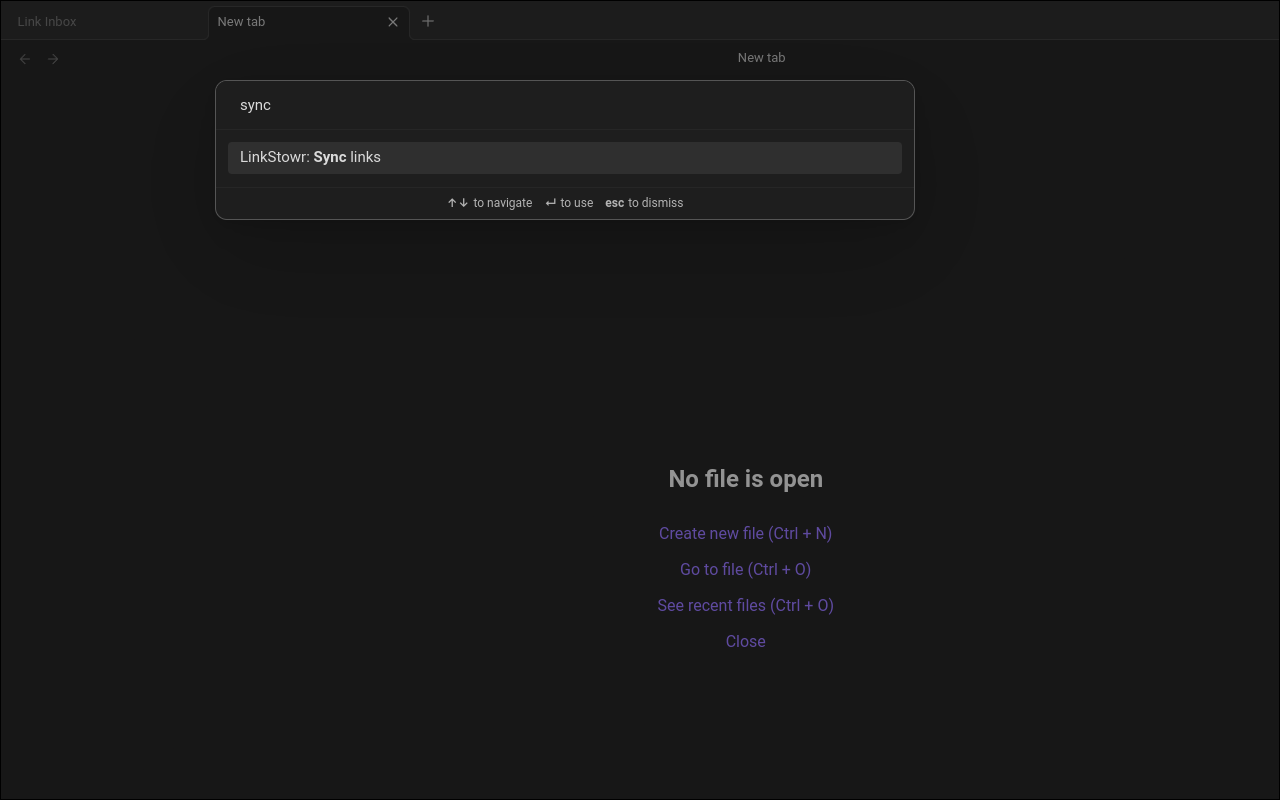Click the Close link under No file is open

click(745, 642)
